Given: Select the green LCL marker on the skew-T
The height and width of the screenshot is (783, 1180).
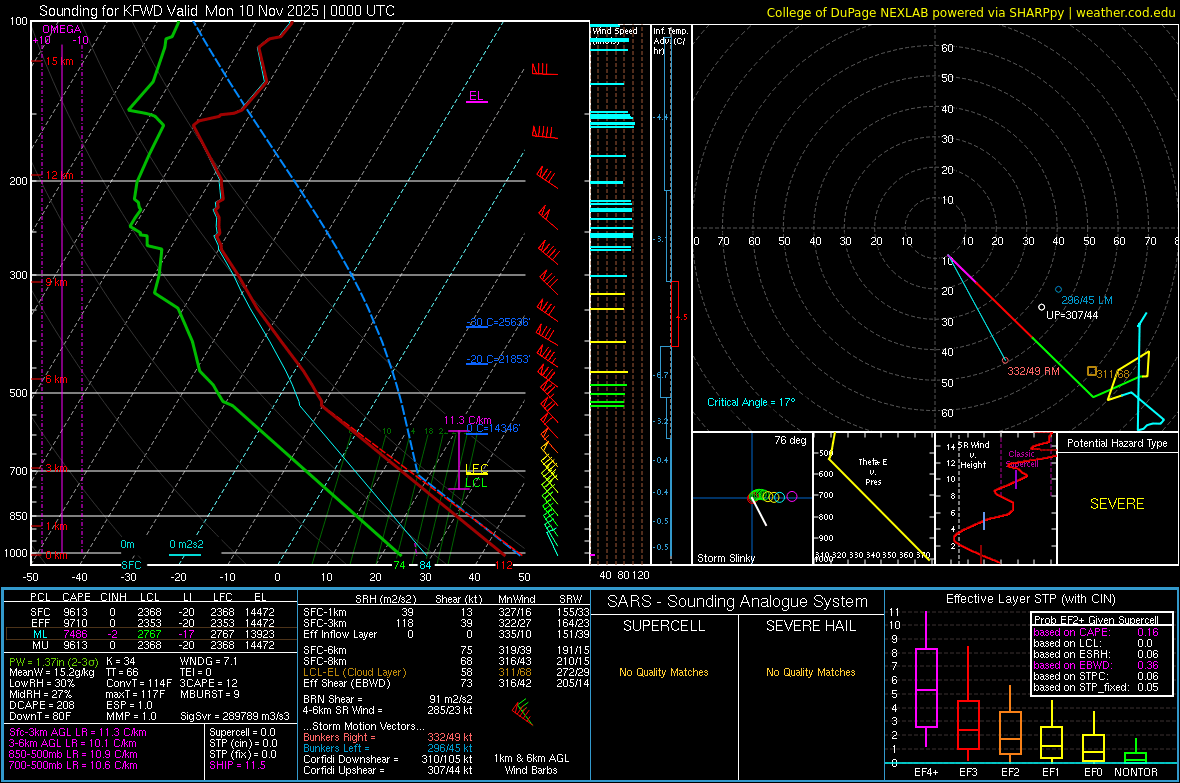Looking at the screenshot, I should click(x=476, y=483).
